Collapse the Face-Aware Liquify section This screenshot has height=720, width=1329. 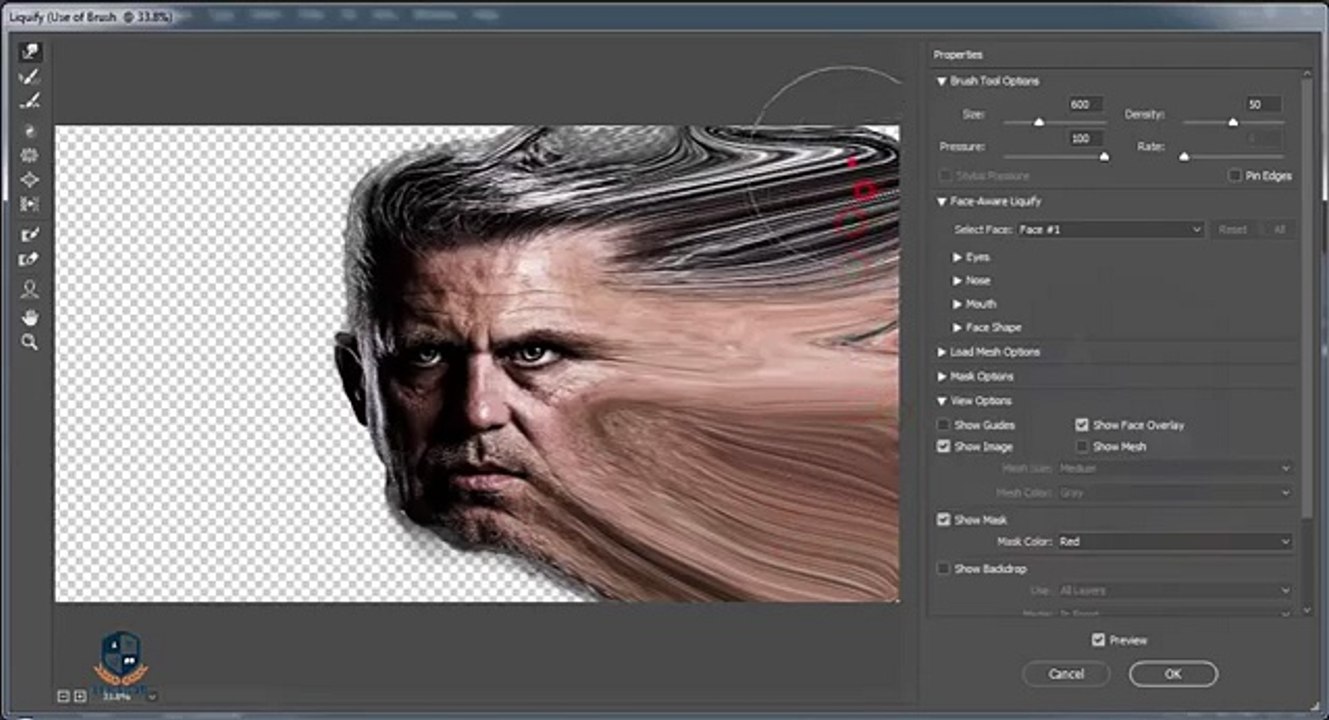tap(942, 201)
